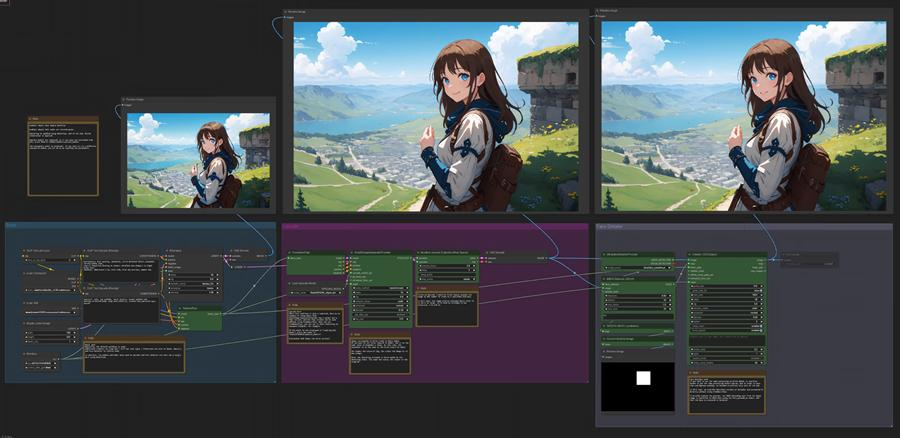Screen dimensions: 900x438
Task: Collapse the Convert Mask to Image node
Action: [603, 340]
